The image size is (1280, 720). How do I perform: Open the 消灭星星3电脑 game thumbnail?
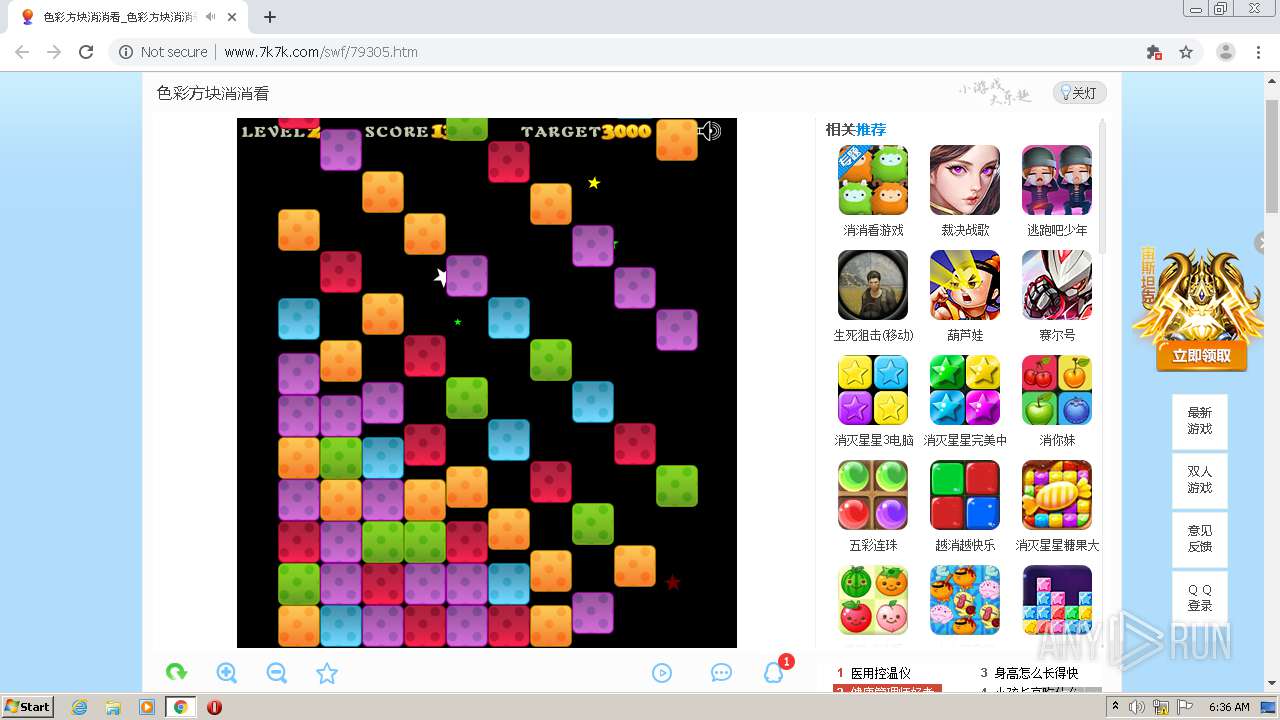tap(873, 390)
